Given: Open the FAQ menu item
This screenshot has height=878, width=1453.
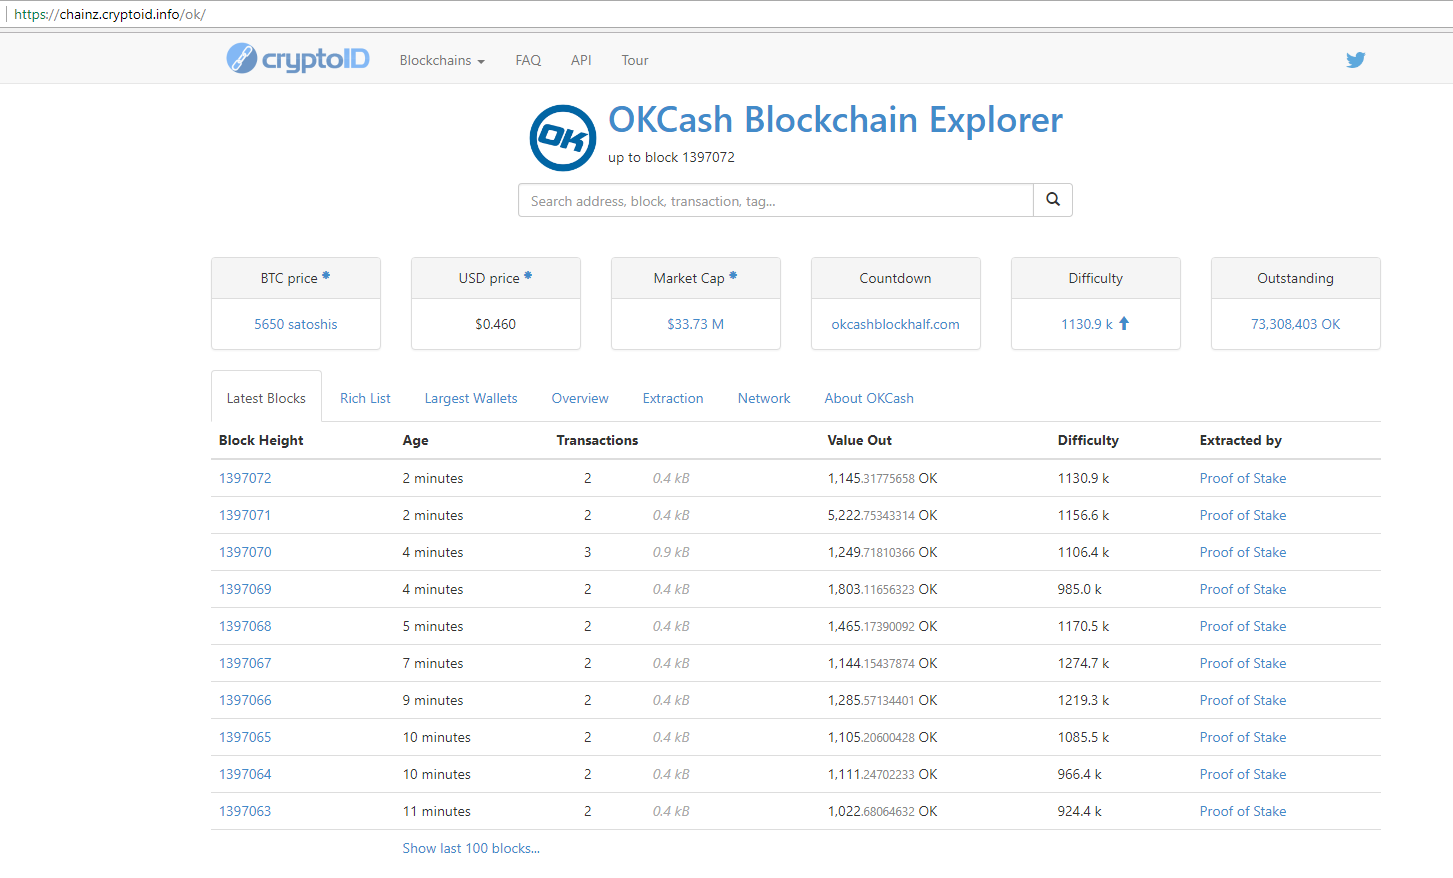Looking at the screenshot, I should (x=528, y=60).
